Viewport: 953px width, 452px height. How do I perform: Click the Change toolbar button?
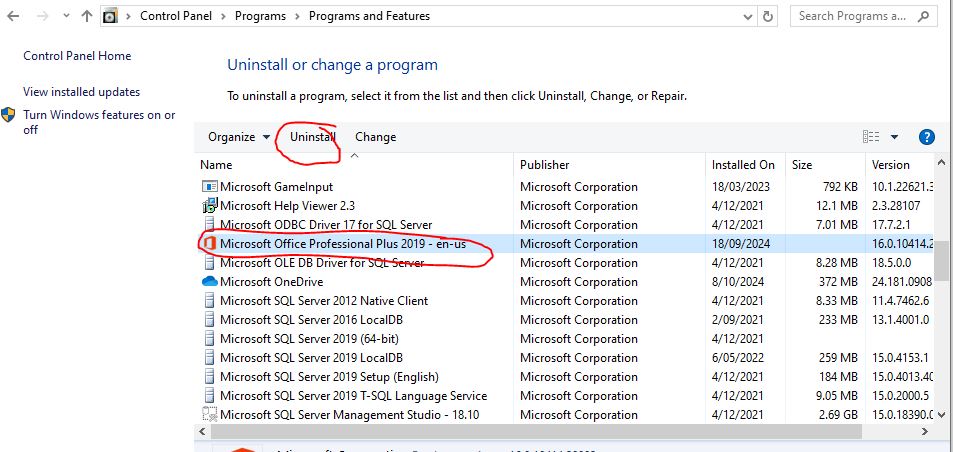(376, 137)
